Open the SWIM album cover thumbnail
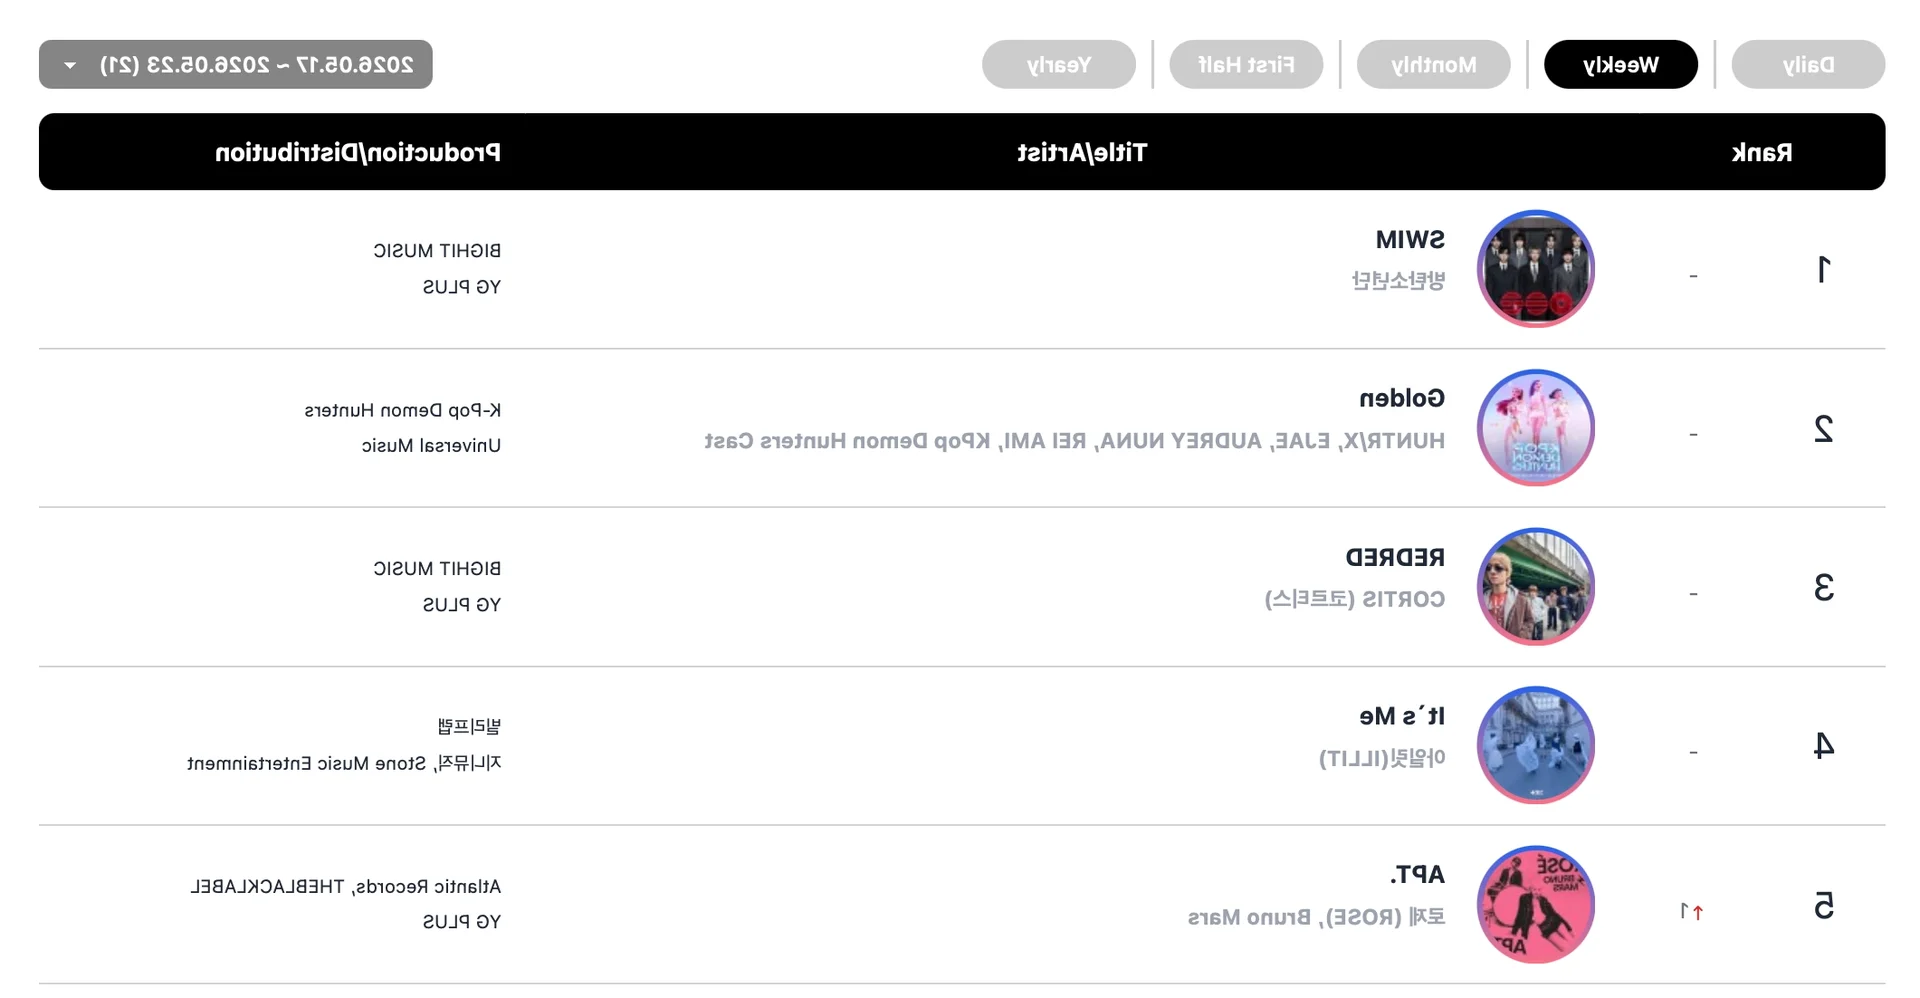 click(x=1535, y=268)
